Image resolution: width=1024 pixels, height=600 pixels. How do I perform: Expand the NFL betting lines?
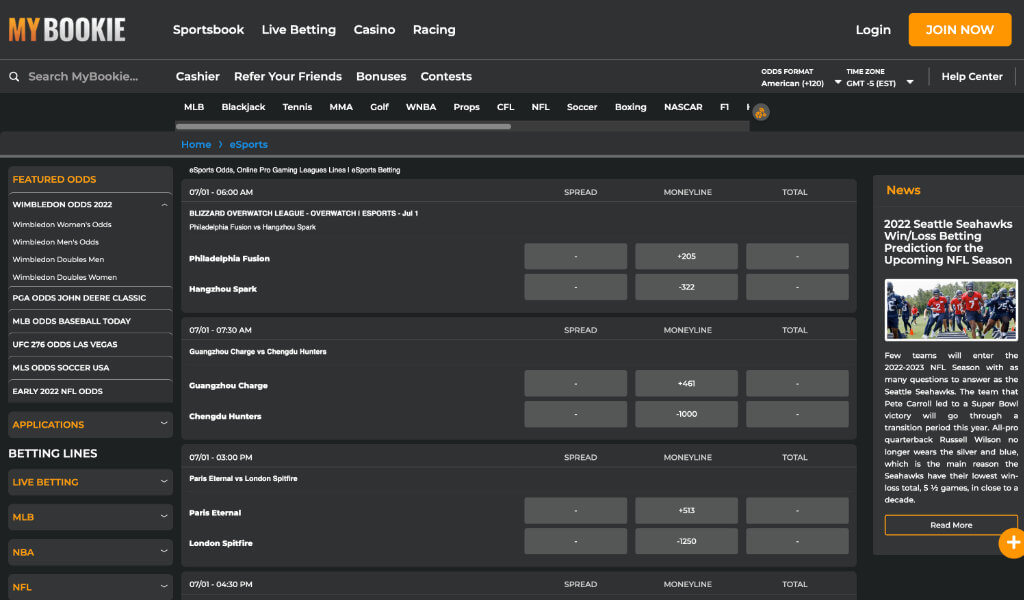pyautogui.click(x=90, y=587)
